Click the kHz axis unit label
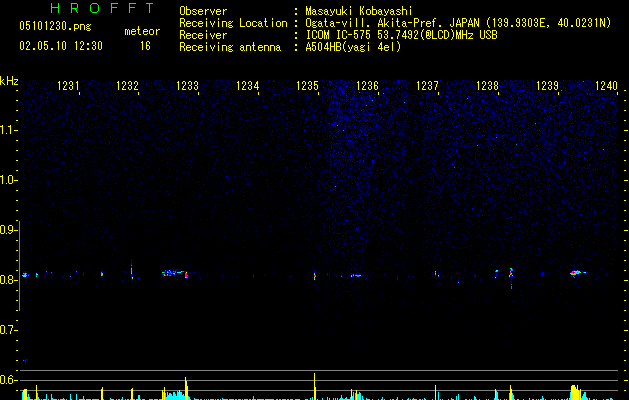The height and width of the screenshot is (400, 629). (x=9, y=81)
